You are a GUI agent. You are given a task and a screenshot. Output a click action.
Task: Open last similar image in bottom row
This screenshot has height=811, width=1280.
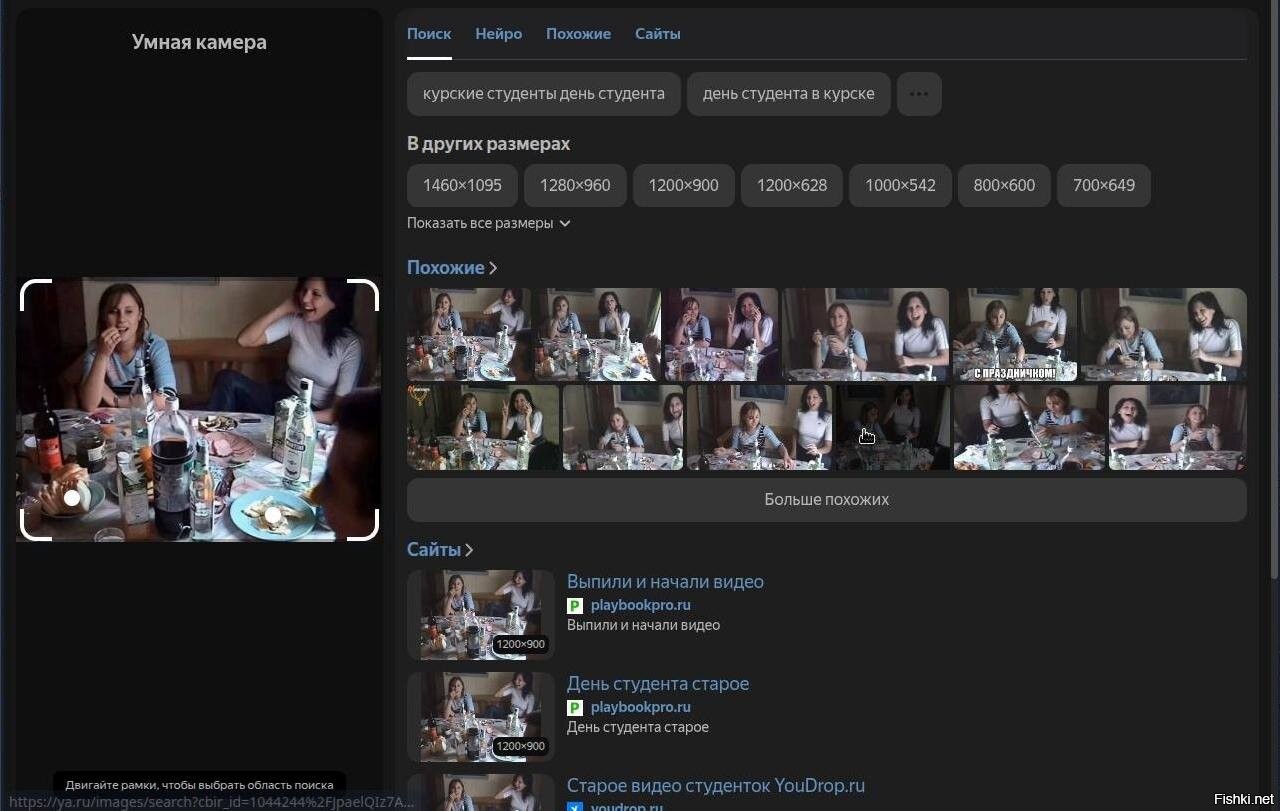point(1178,427)
